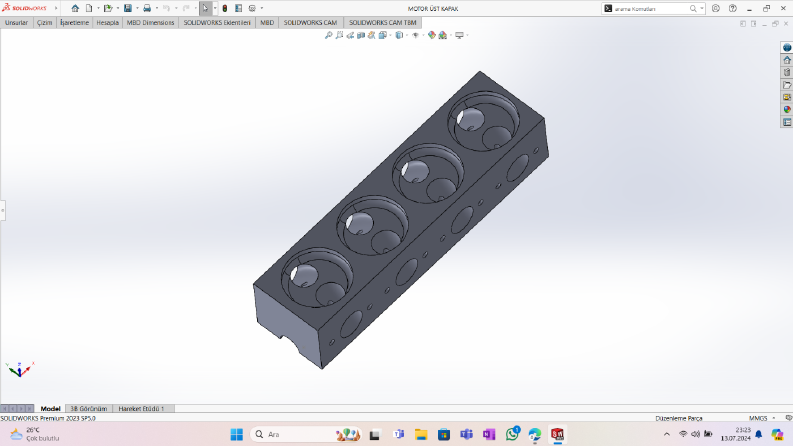This screenshot has width=793, height=446.
Task: Click the Windows taskbar search box
Action: click(306, 434)
